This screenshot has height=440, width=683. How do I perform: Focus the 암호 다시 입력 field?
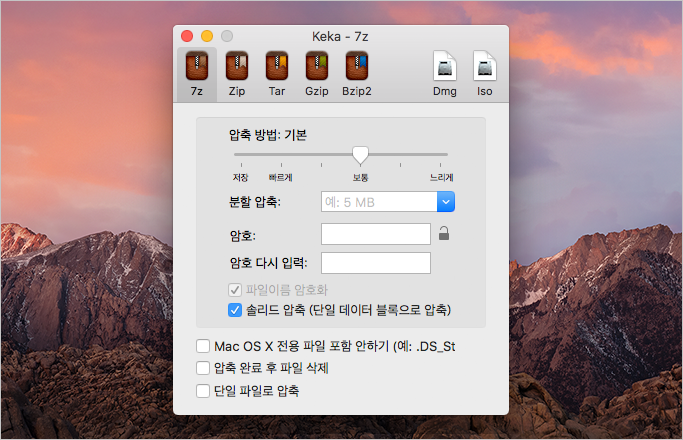(x=376, y=263)
